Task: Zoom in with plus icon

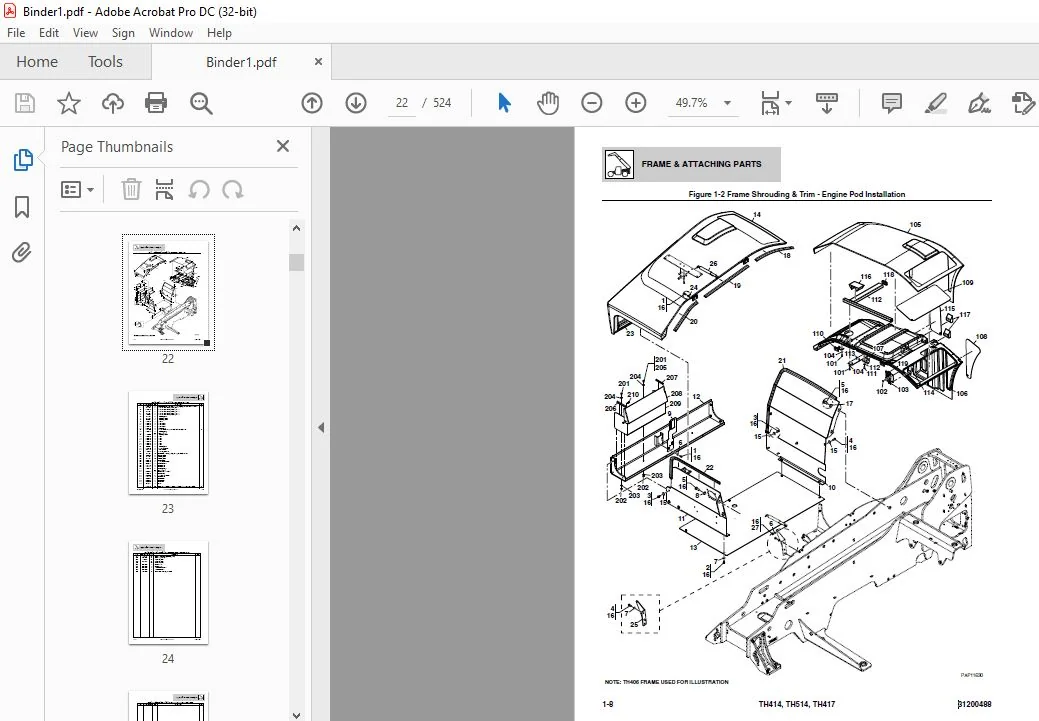Action: tap(635, 103)
